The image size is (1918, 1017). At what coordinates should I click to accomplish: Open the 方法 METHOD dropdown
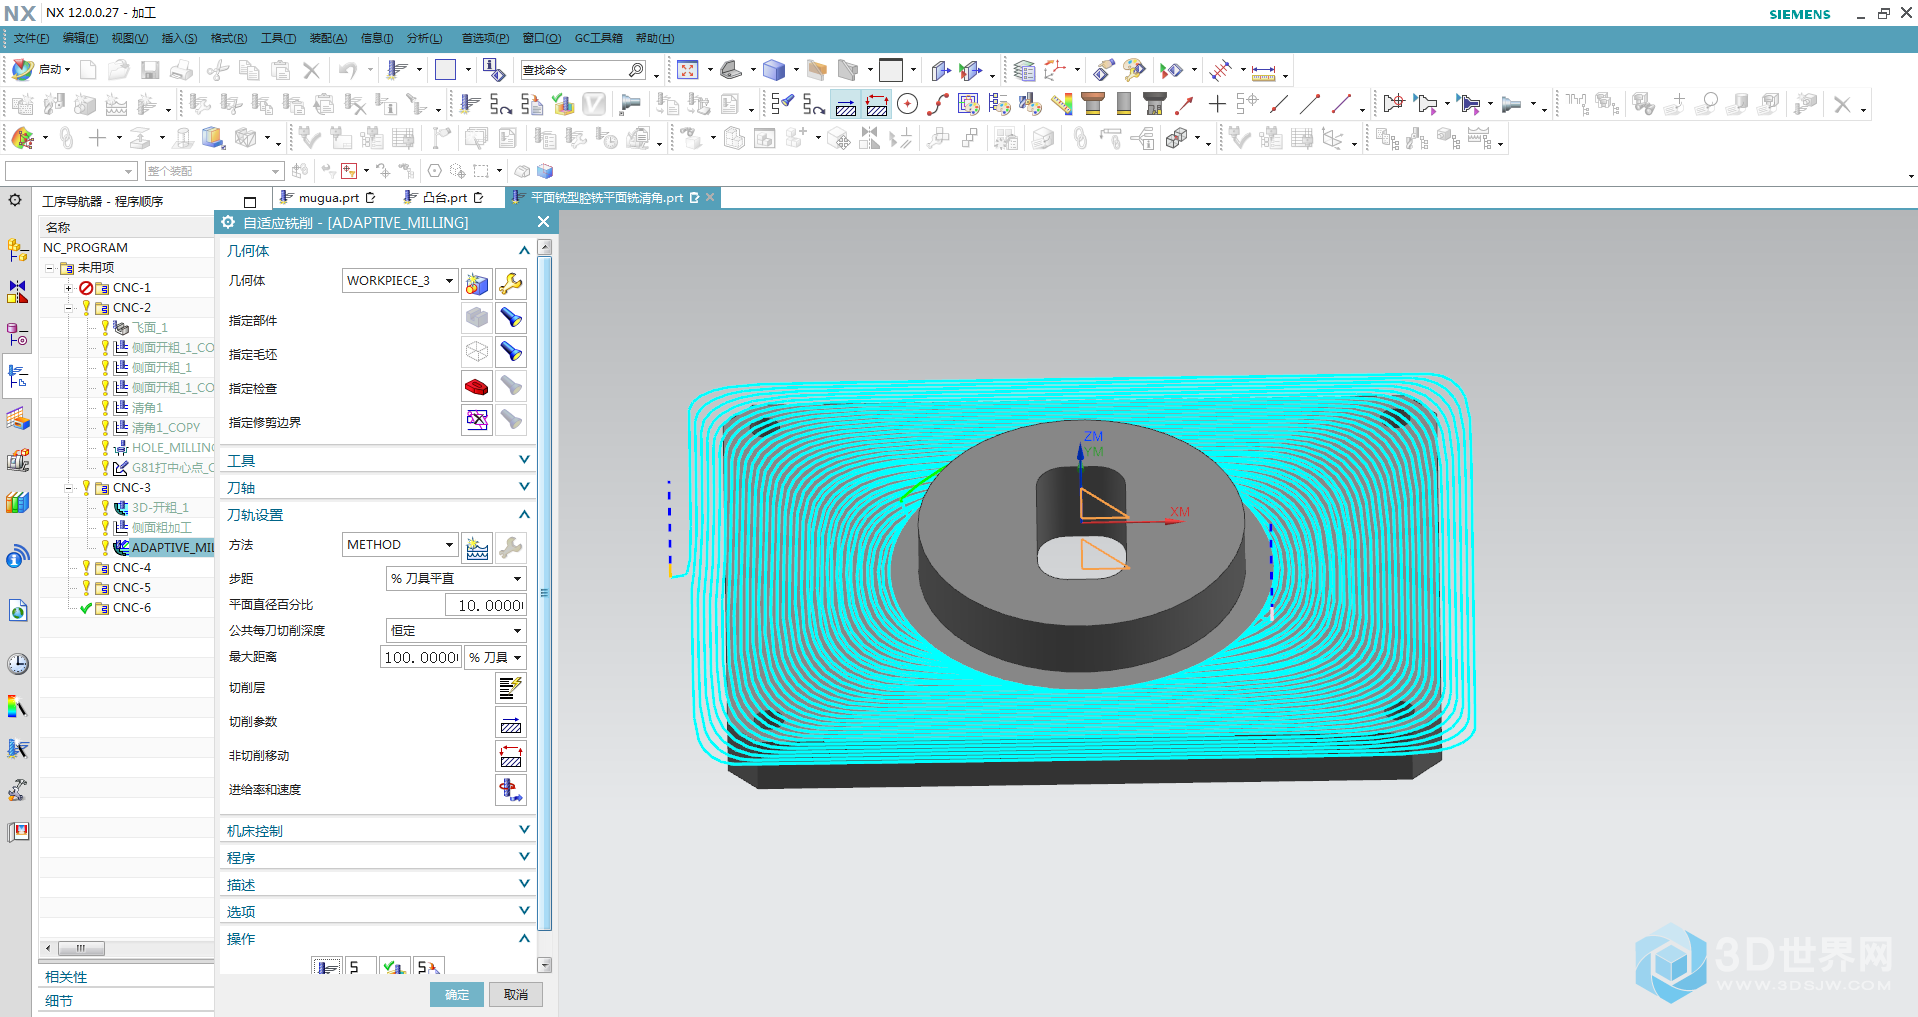click(449, 545)
